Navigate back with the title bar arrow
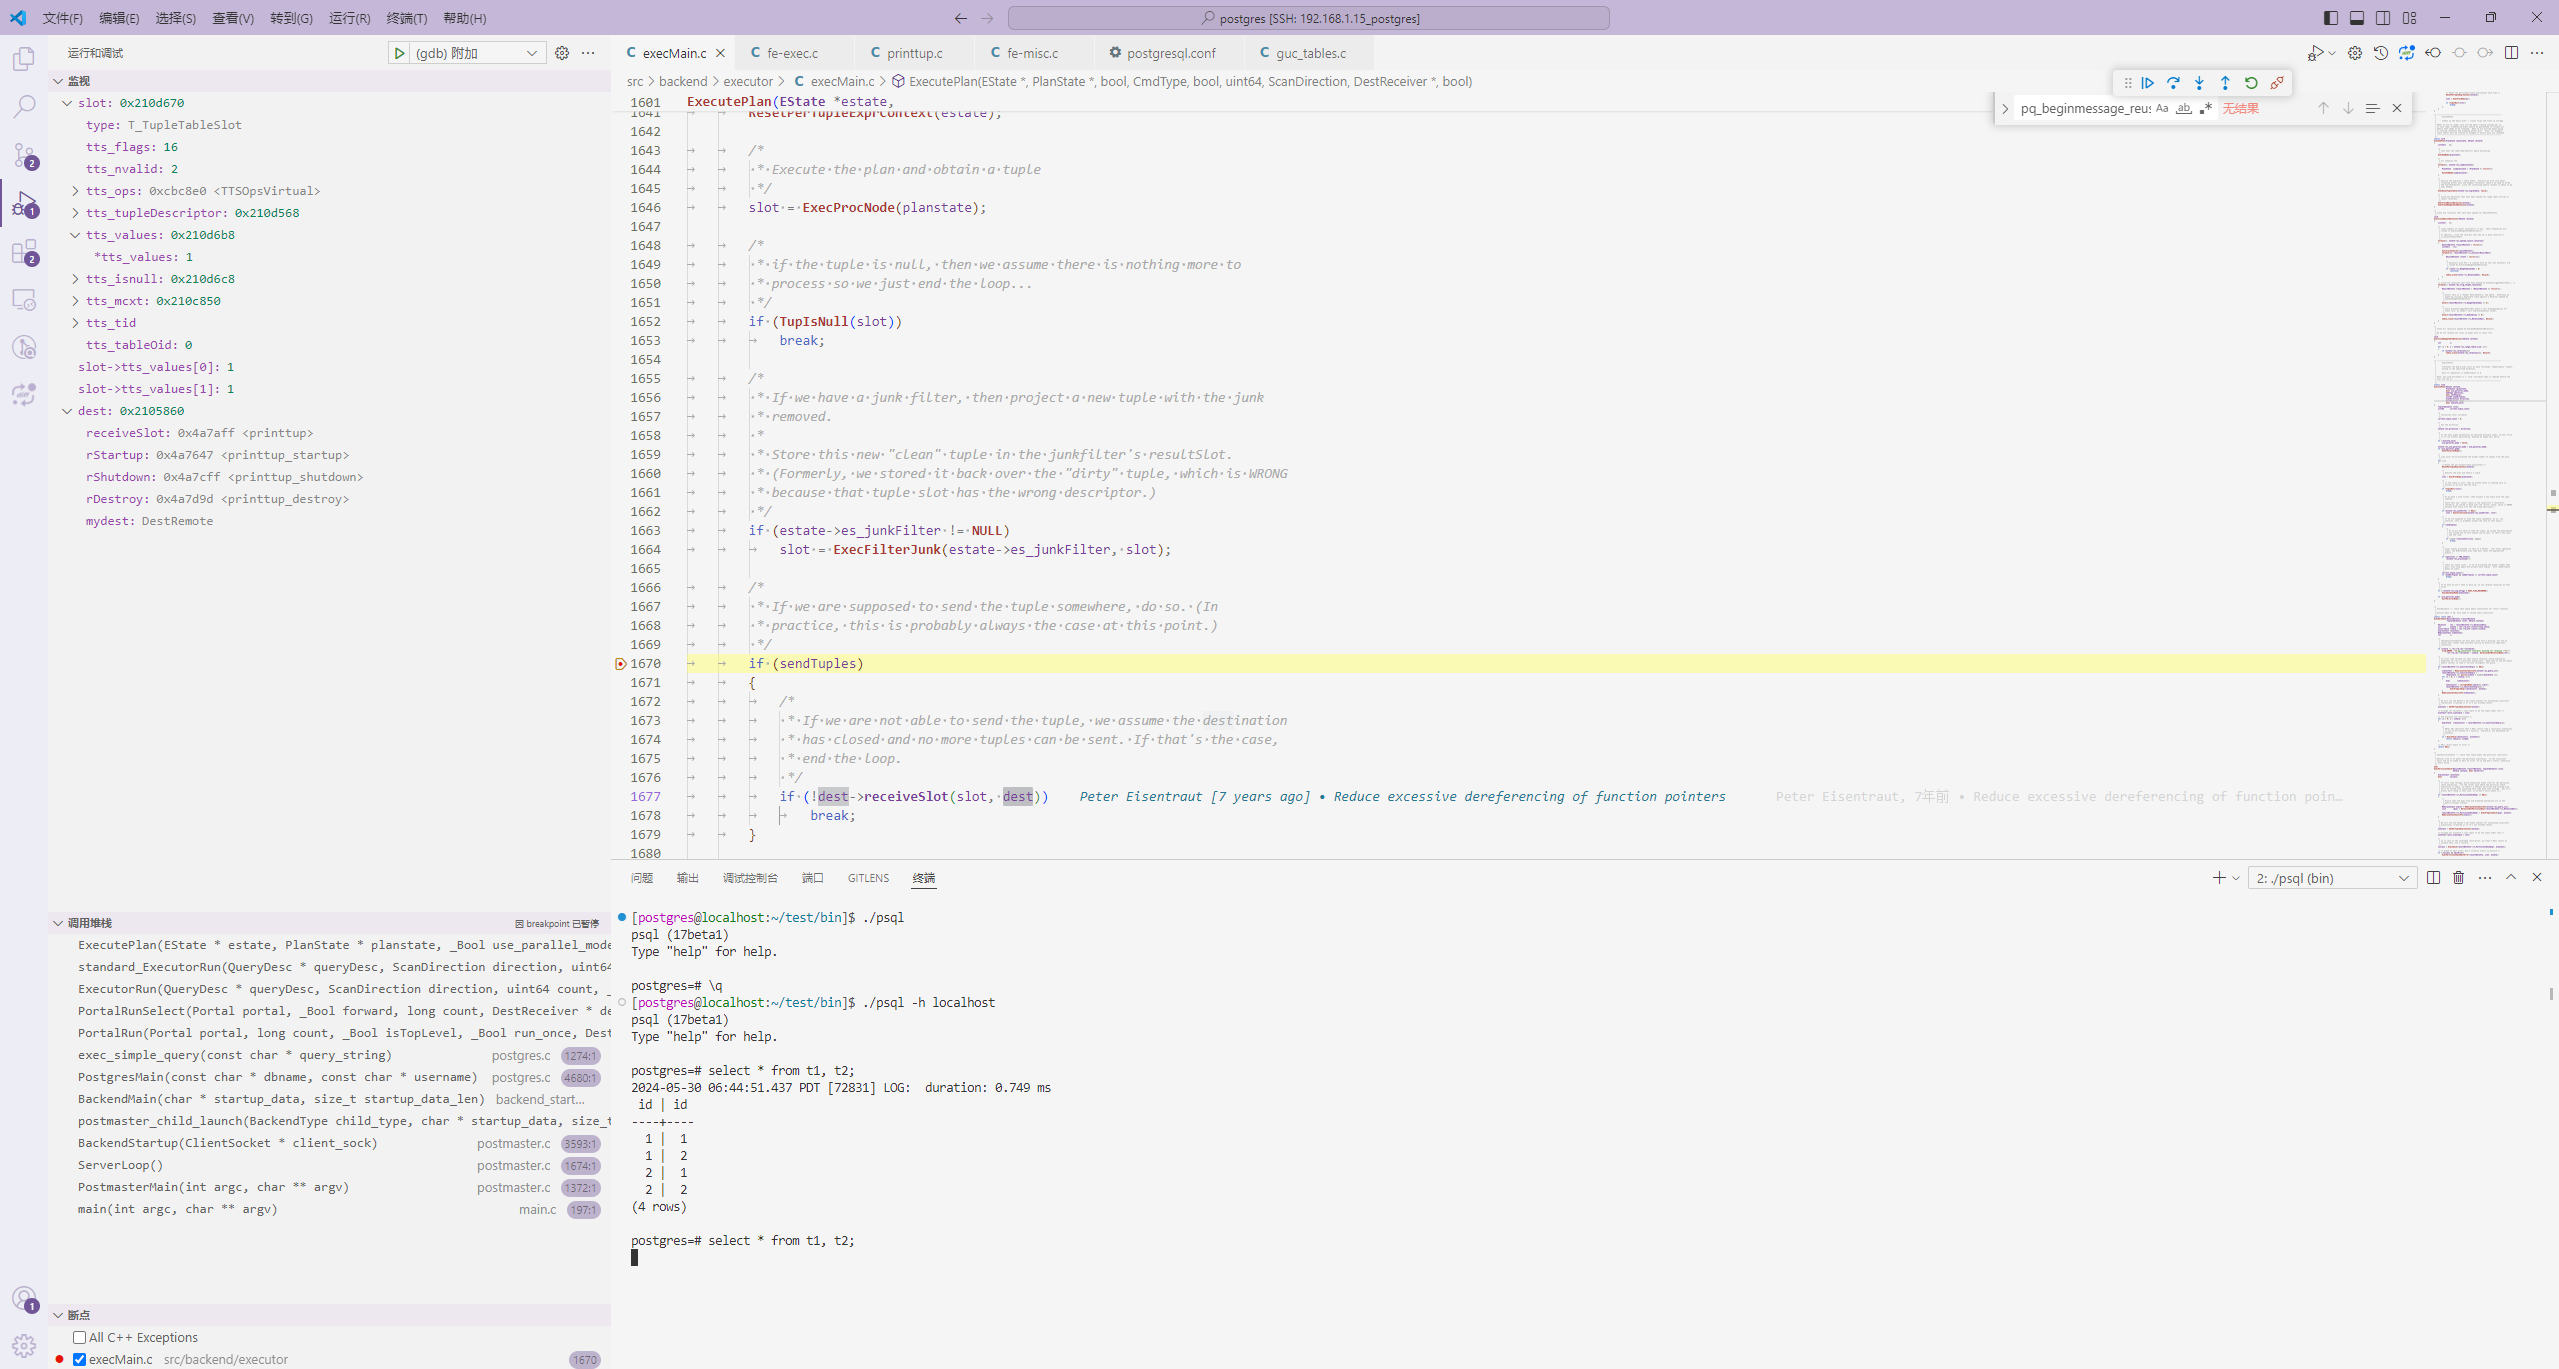Viewport: 2559px width, 1369px height. click(x=961, y=18)
